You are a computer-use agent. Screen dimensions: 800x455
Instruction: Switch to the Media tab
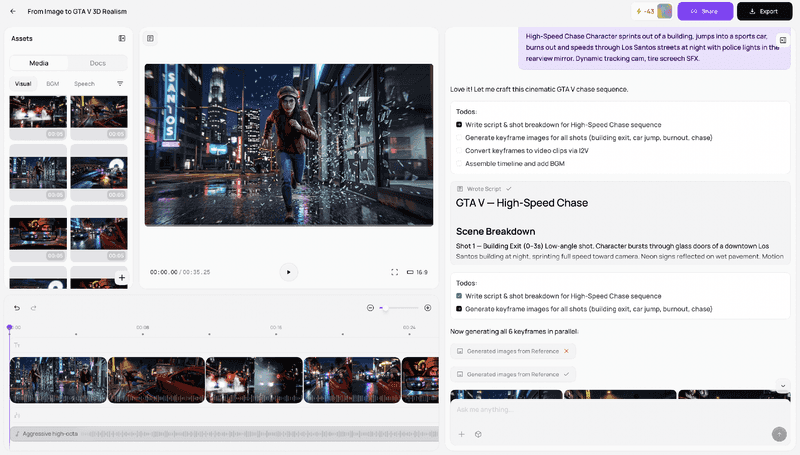tap(39, 63)
